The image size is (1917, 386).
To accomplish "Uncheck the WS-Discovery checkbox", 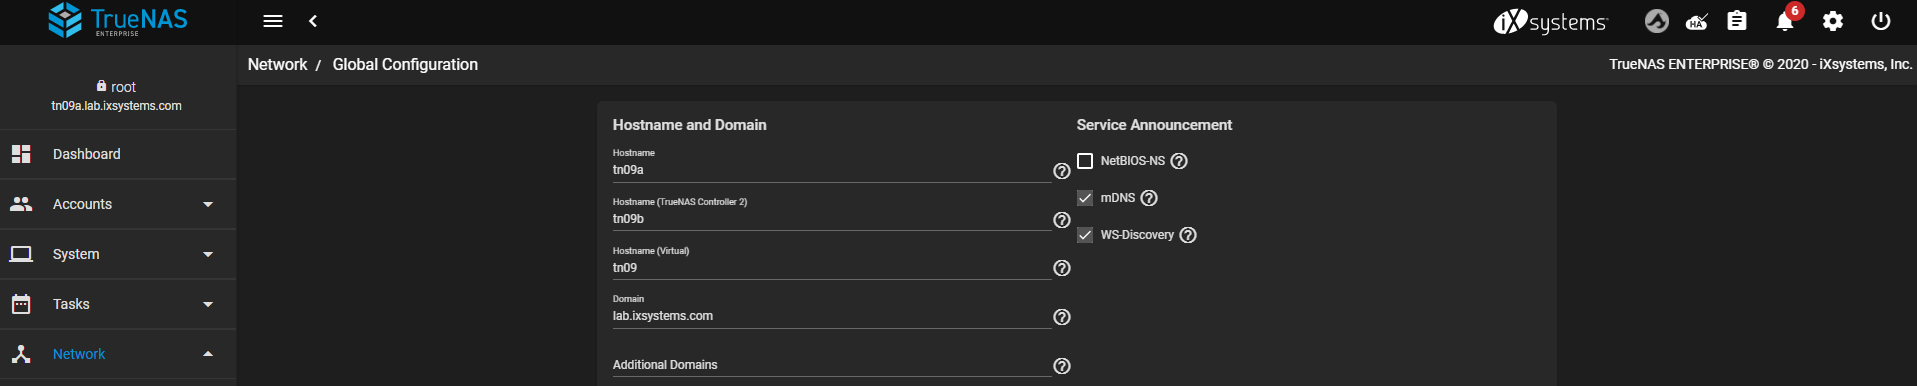I will [1085, 235].
